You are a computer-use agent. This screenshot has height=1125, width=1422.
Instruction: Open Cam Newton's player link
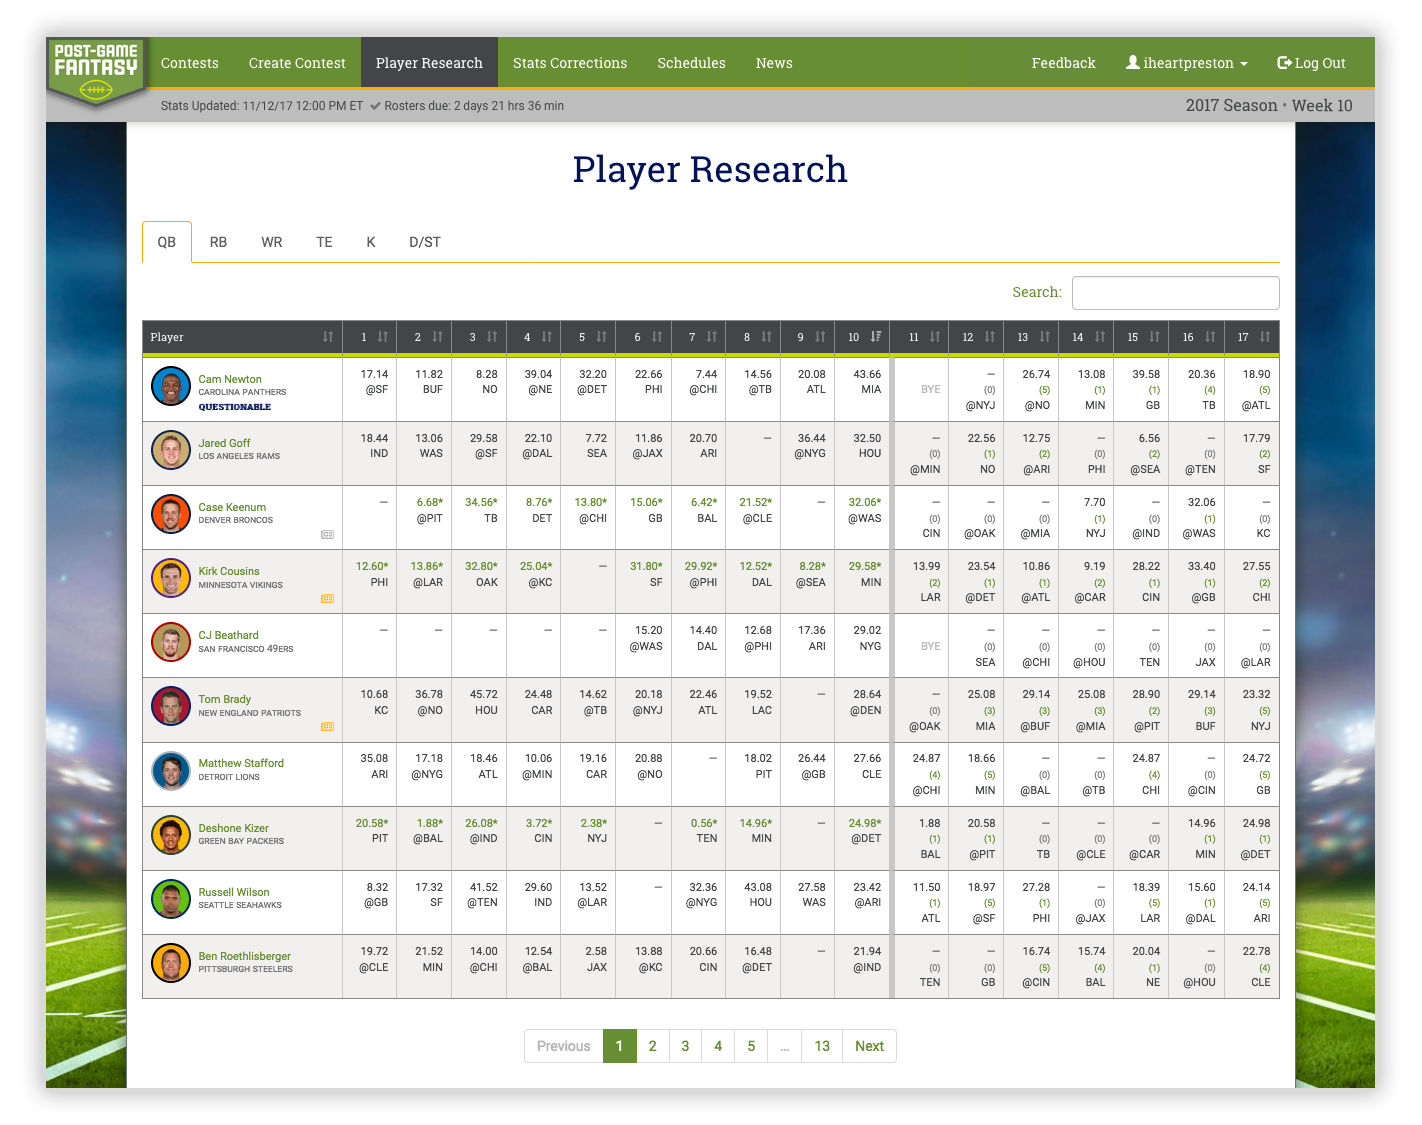click(230, 379)
